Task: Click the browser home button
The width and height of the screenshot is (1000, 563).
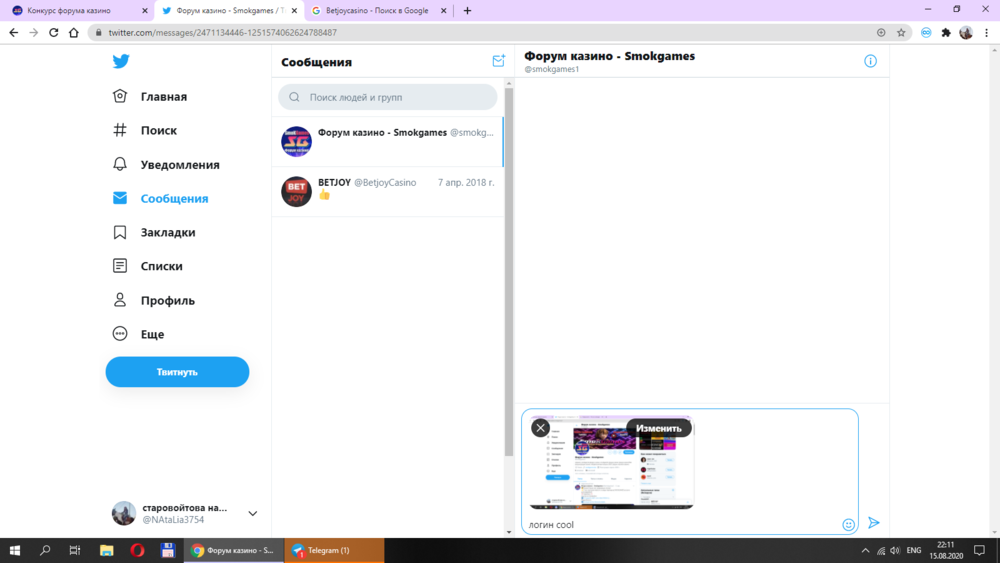Action: (74, 33)
